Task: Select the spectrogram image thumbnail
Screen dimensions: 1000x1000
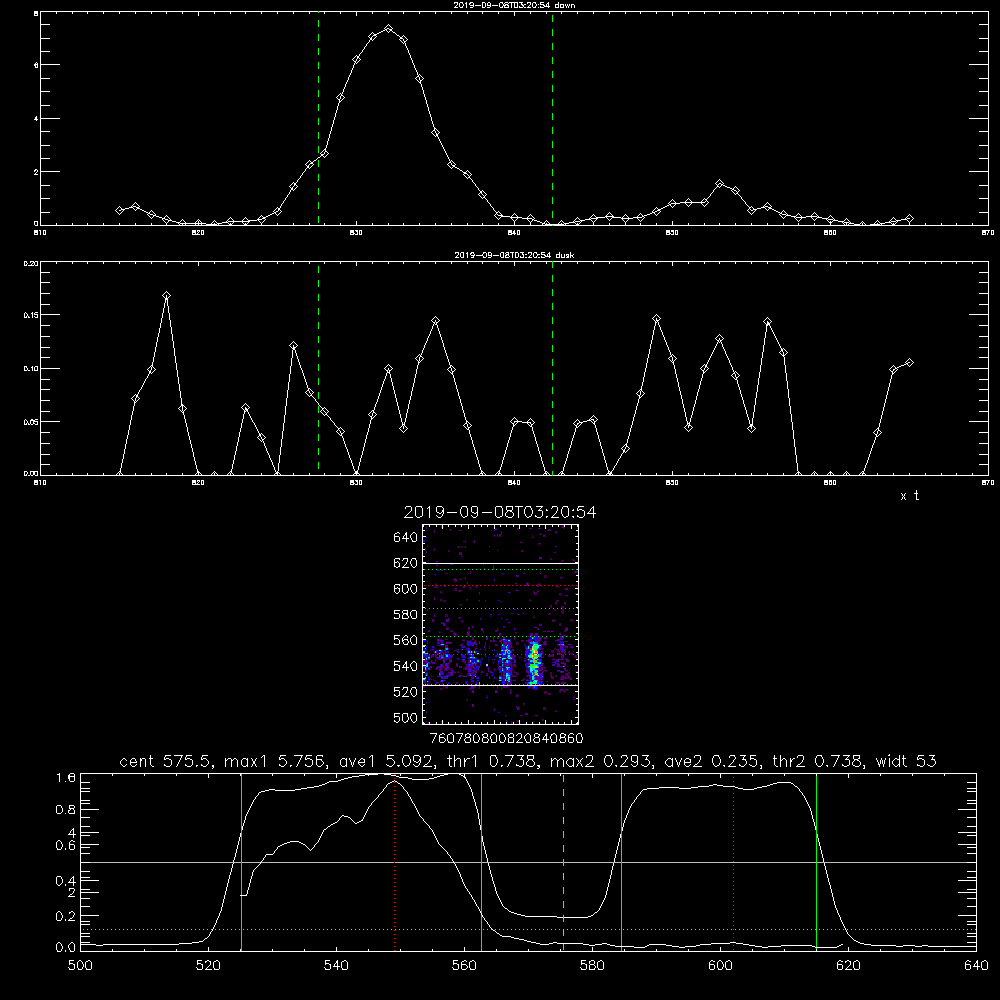Action: tap(500, 624)
